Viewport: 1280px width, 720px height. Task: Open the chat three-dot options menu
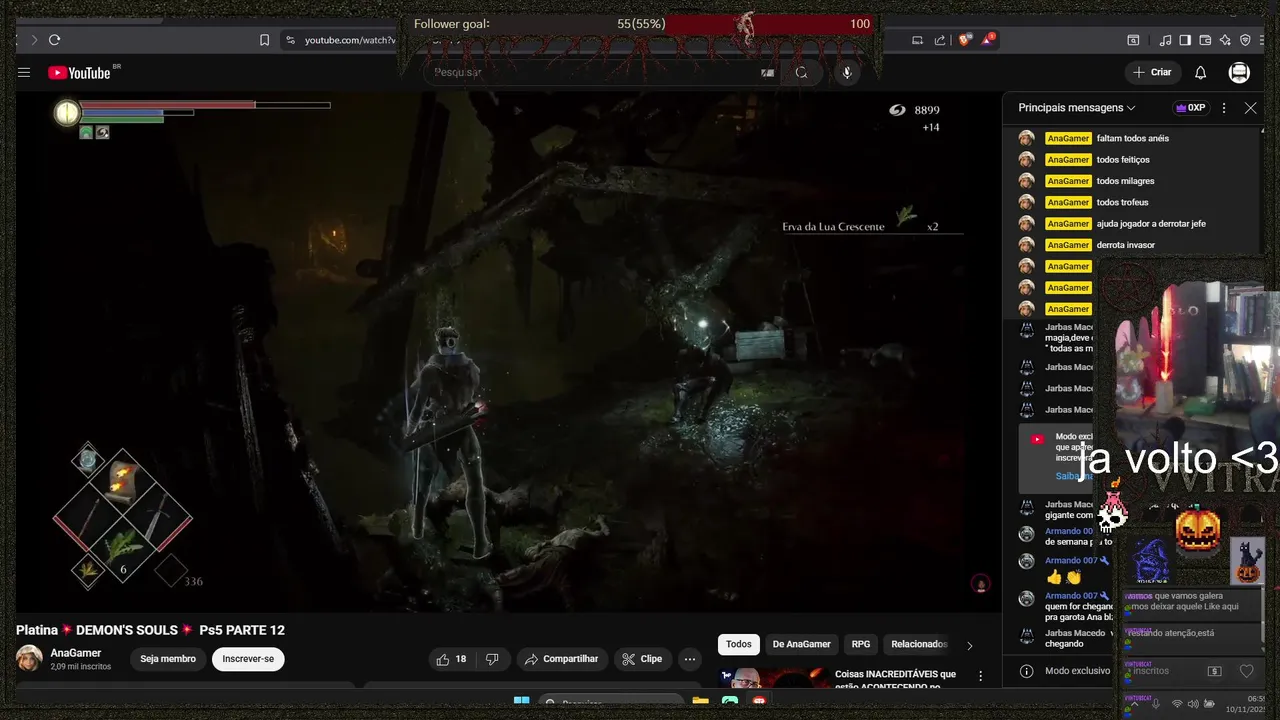click(1224, 108)
